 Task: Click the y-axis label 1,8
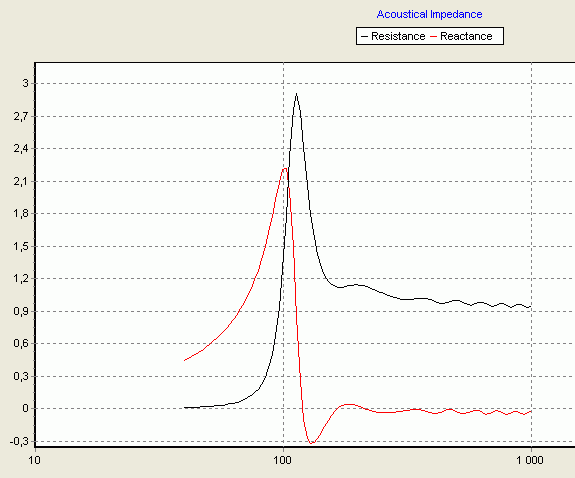click(21, 214)
